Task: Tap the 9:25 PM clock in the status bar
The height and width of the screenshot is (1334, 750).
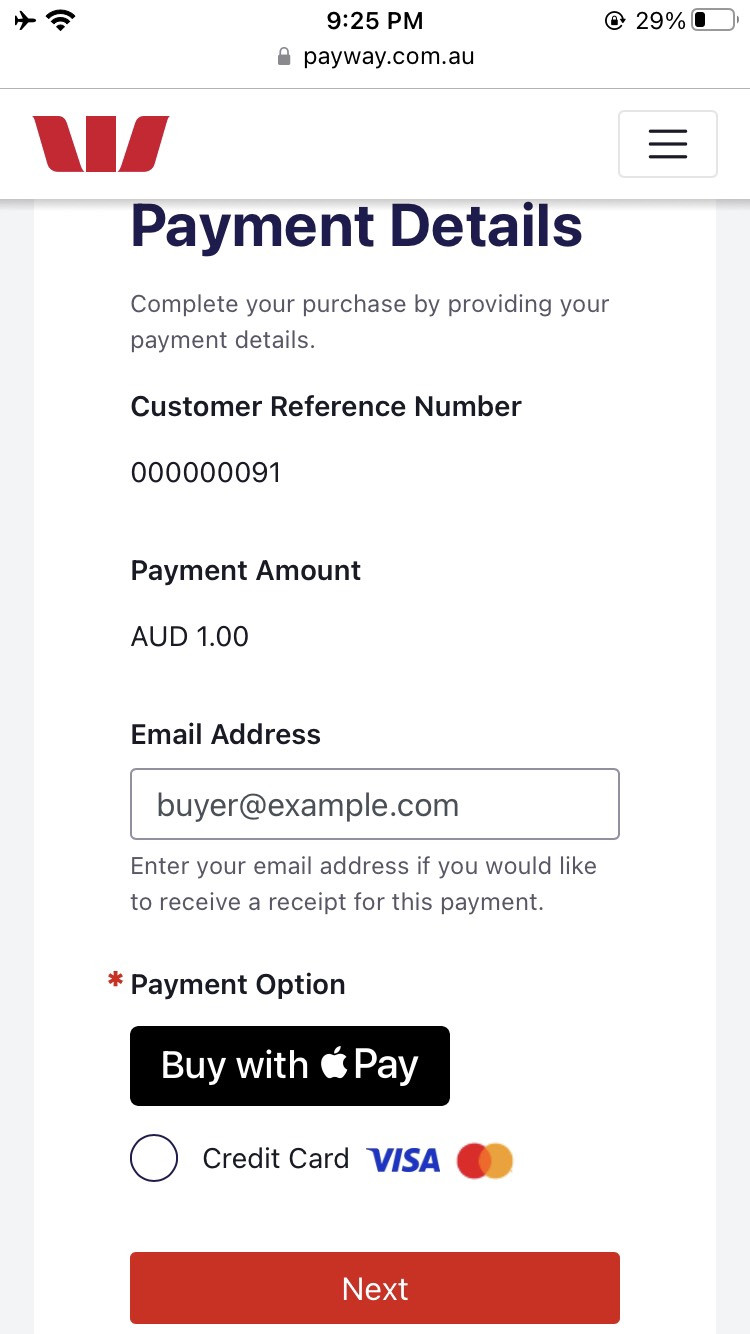Action: click(375, 20)
